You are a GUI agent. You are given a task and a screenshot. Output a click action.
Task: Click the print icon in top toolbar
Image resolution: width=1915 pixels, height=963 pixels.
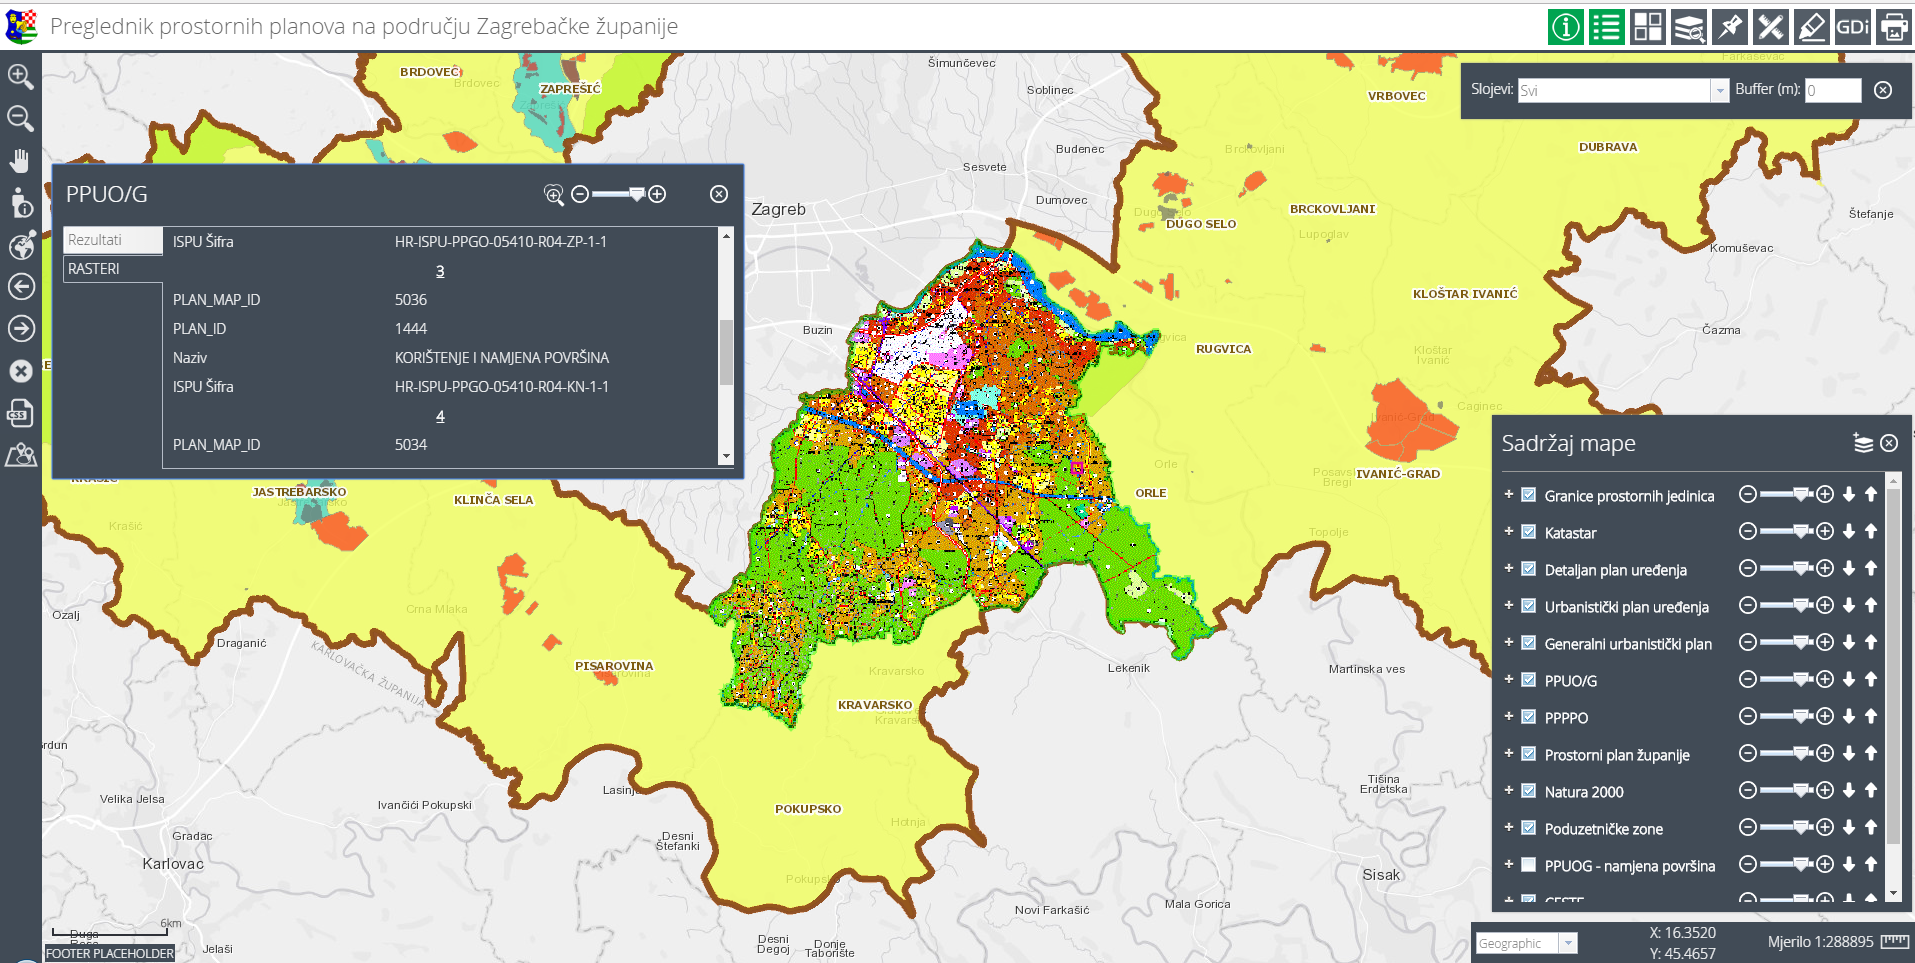click(x=1894, y=27)
